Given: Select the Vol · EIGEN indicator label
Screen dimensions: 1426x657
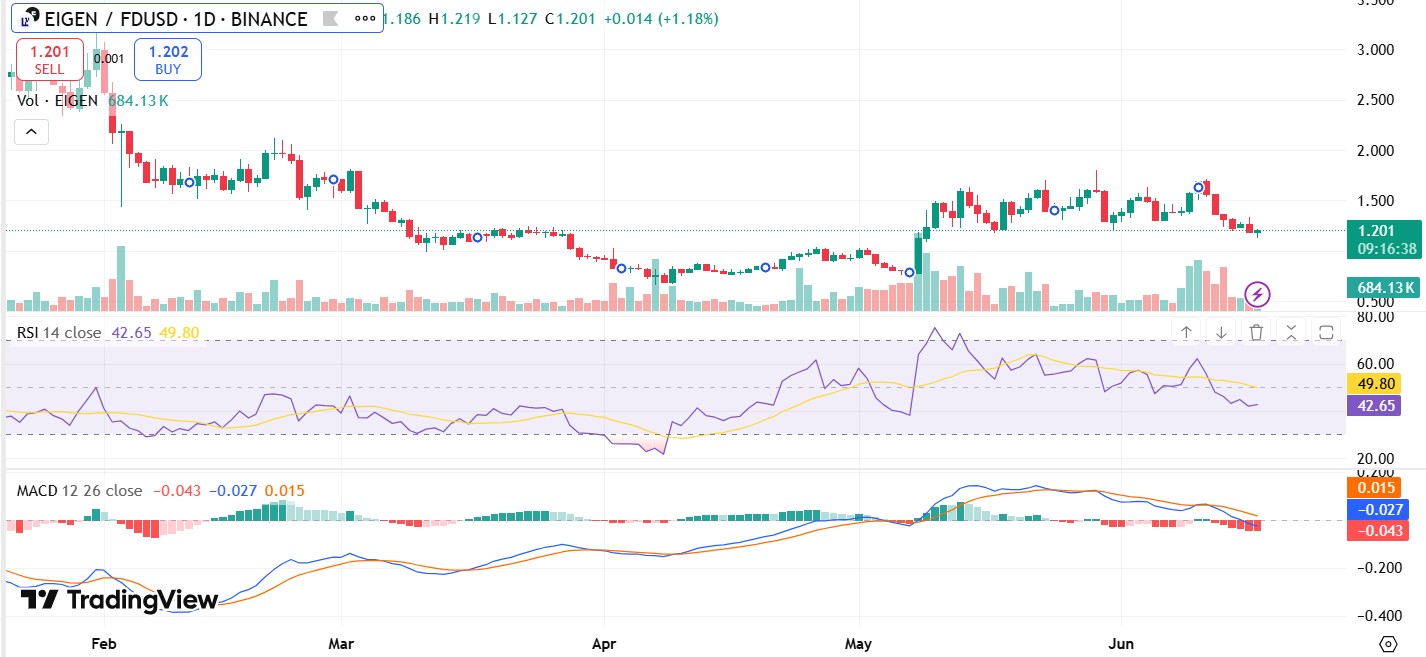Looking at the screenshot, I should coord(58,100).
